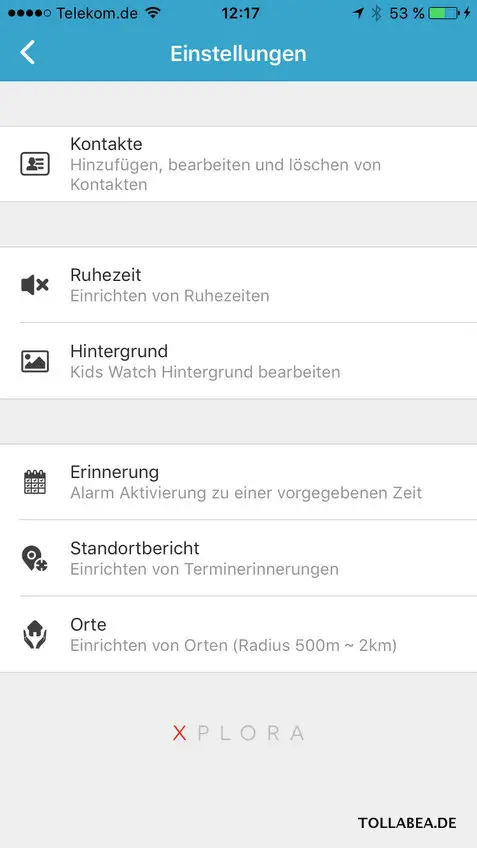Select the Hintergrund menu item
The height and width of the screenshot is (848, 477).
[x=238, y=361]
